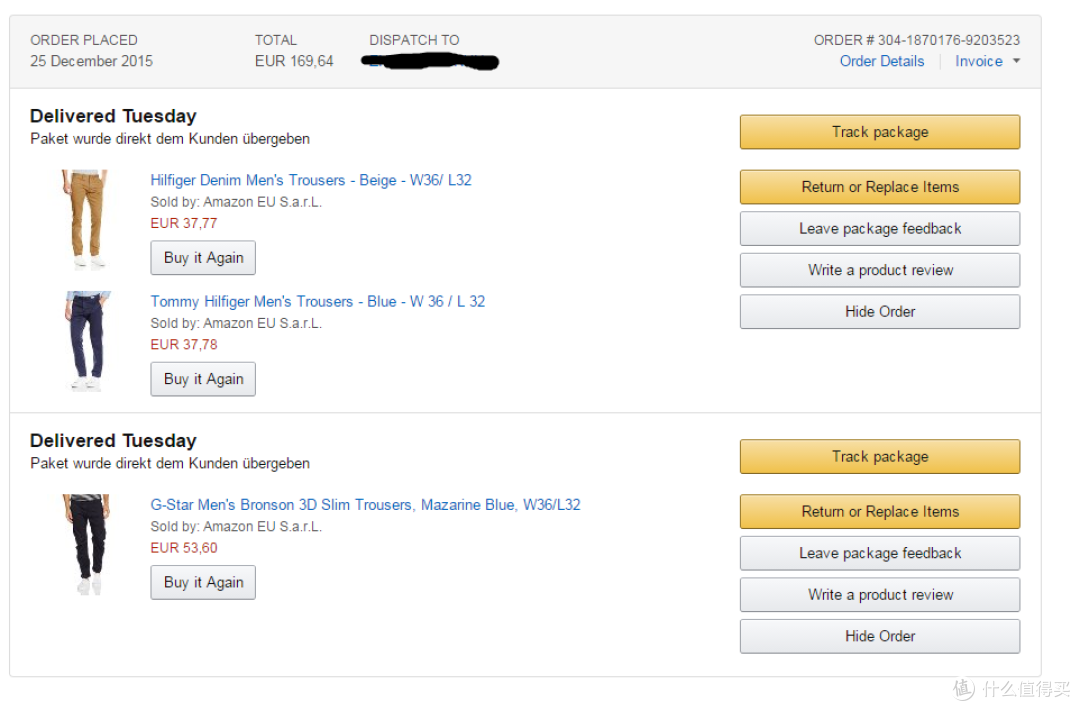Open the Order Details link
The width and height of the screenshot is (1080, 711).
pyautogui.click(x=882, y=61)
